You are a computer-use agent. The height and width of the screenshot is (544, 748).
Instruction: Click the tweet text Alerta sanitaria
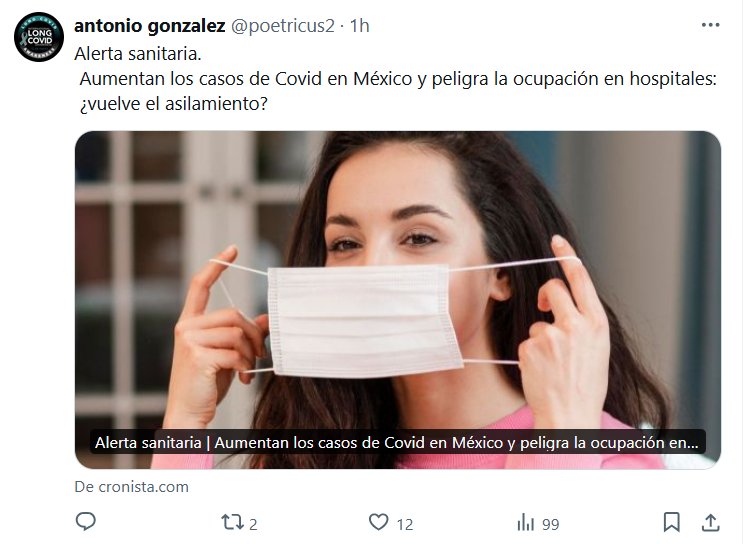[138, 54]
